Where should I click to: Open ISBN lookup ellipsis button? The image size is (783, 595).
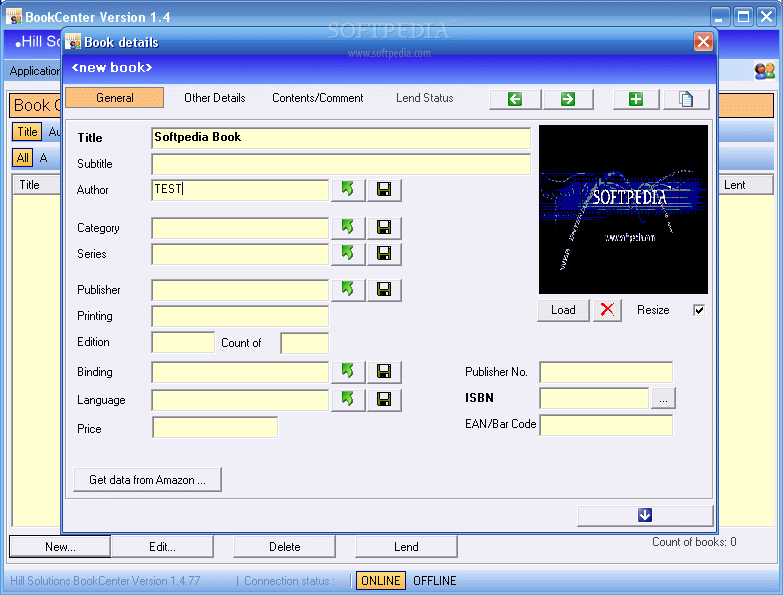coord(663,398)
